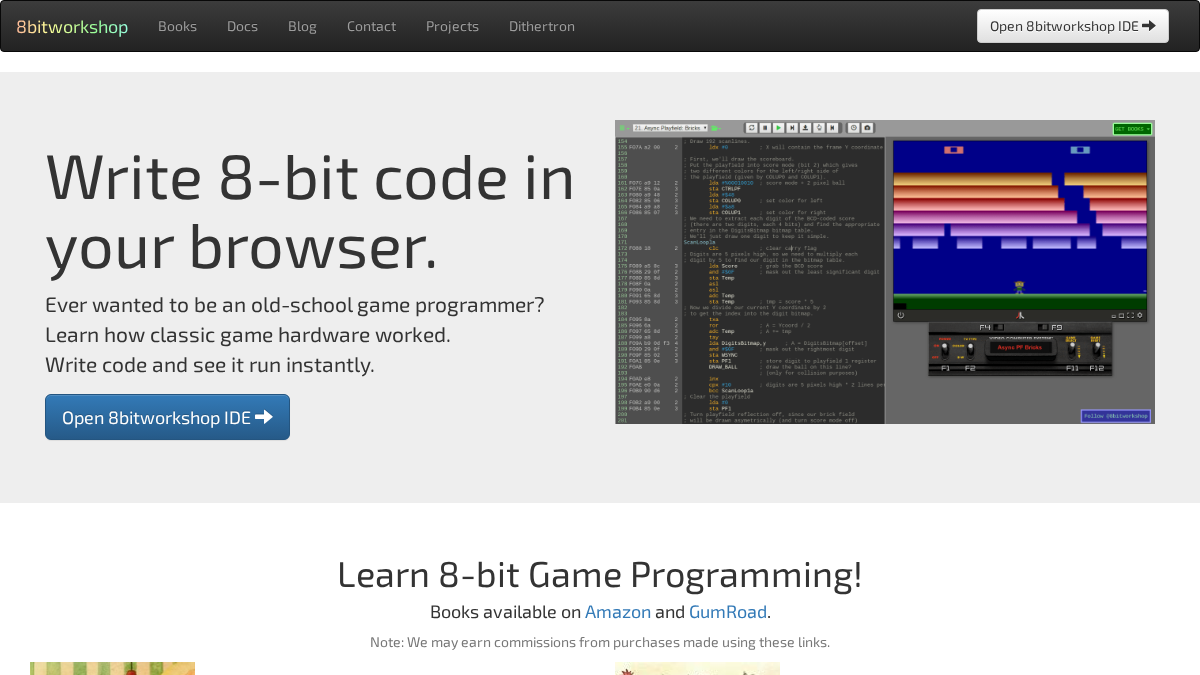Click the IDE screenshot image
This screenshot has width=1200, height=675.
885,272
